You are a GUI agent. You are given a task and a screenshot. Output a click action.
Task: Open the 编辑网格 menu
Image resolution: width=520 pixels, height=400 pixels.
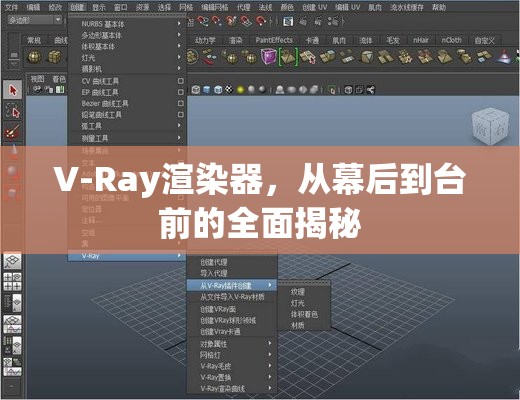click(x=215, y=7)
